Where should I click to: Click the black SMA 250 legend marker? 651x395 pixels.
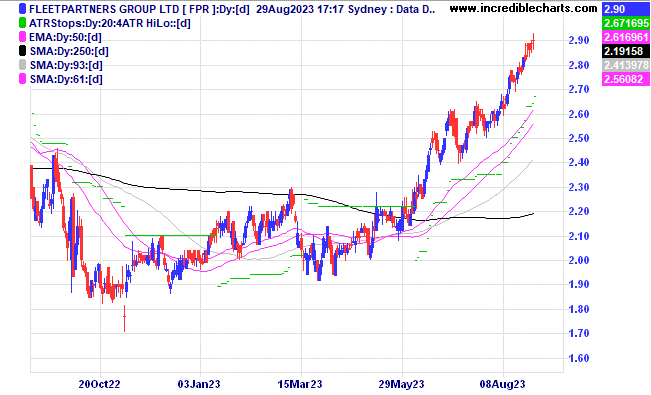(22, 51)
